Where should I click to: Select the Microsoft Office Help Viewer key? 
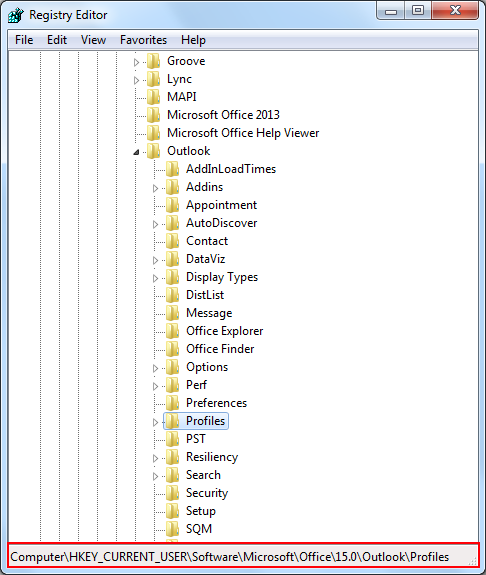coord(243,133)
